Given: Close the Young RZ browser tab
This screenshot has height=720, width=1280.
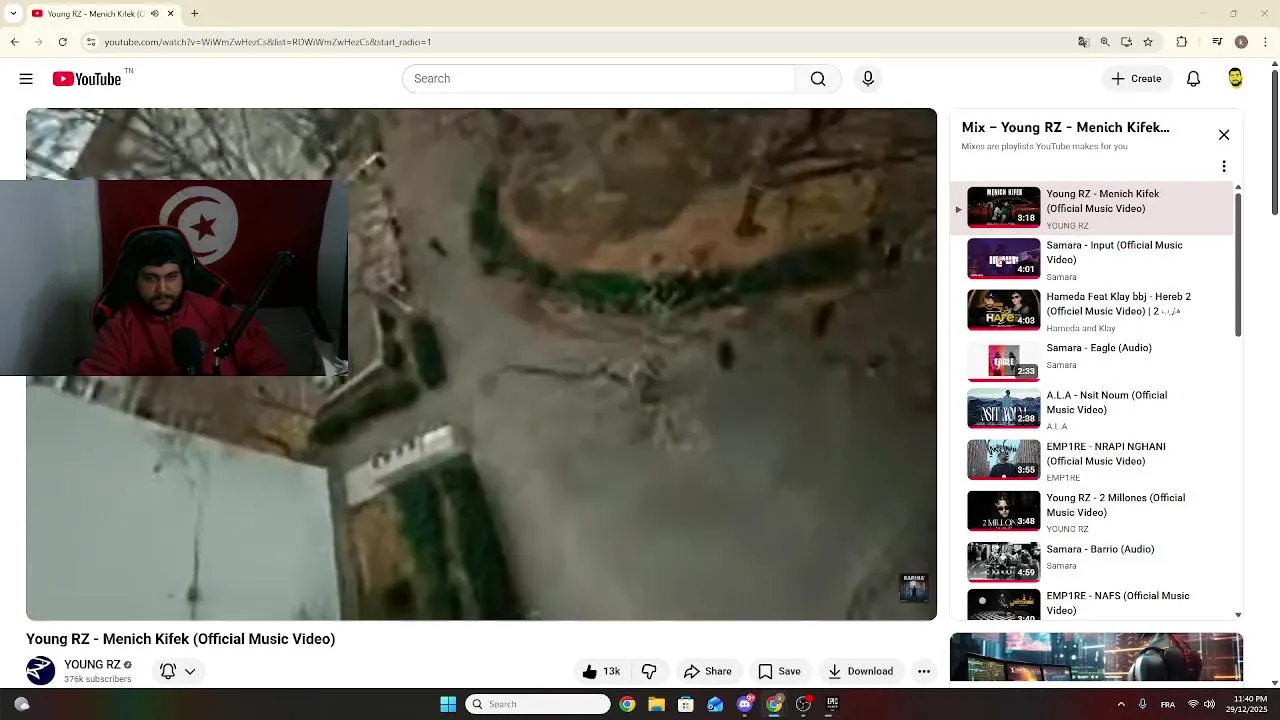Looking at the screenshot, I should 170,14.
